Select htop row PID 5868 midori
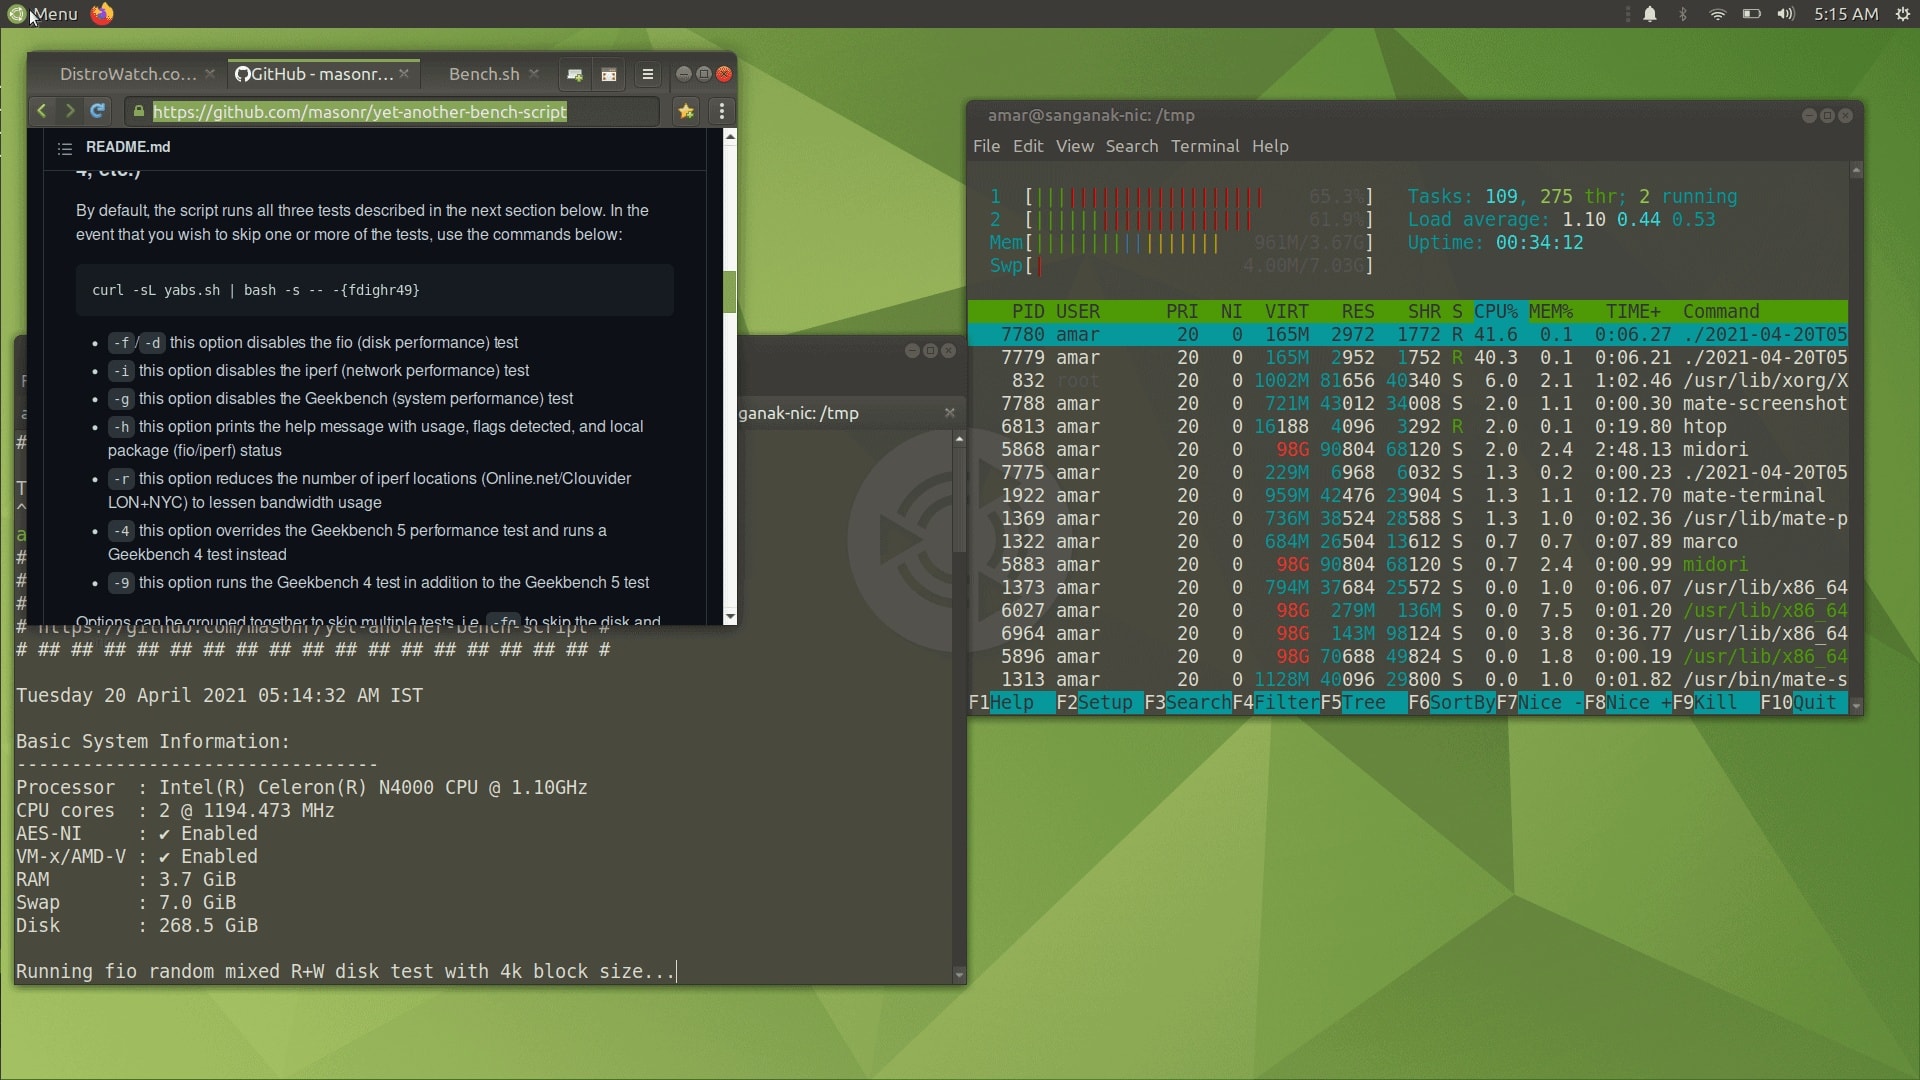 pos(1408,450)
